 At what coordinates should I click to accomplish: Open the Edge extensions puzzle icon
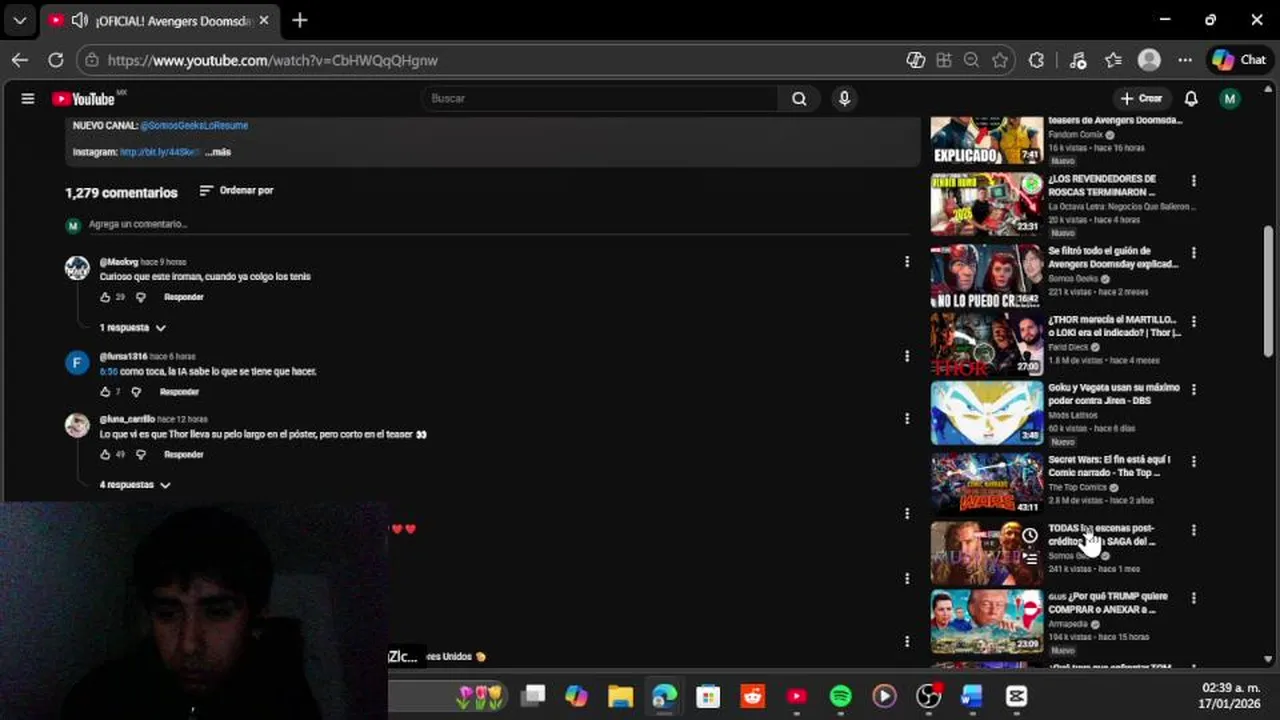click(1037, 60)
